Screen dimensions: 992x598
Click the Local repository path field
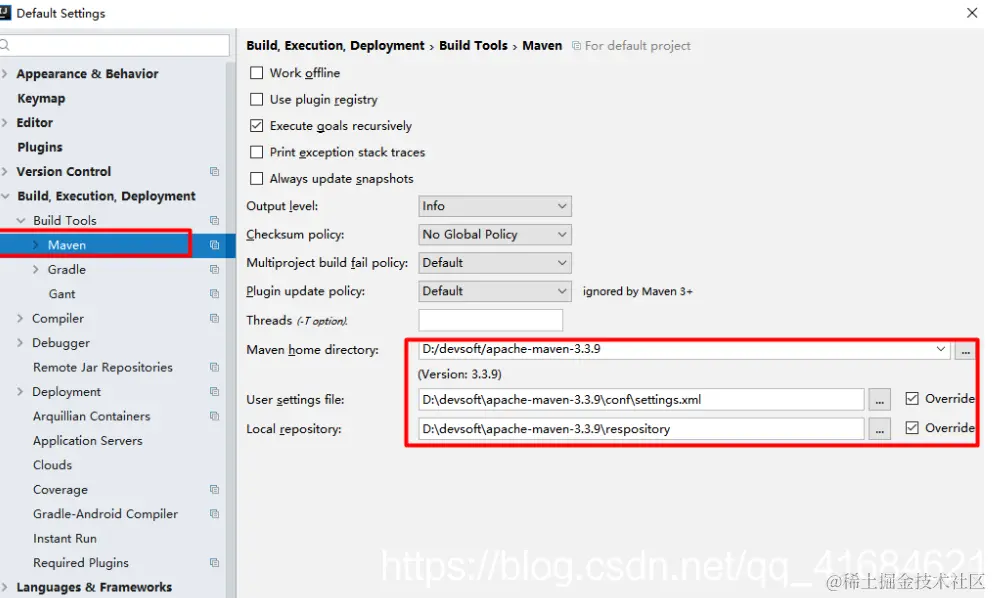point(641,428)
